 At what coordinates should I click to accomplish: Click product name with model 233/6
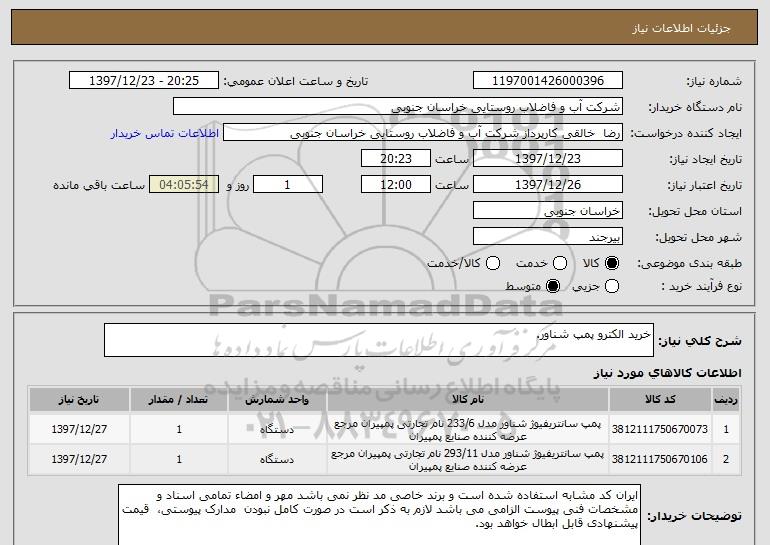coord(468,430)
